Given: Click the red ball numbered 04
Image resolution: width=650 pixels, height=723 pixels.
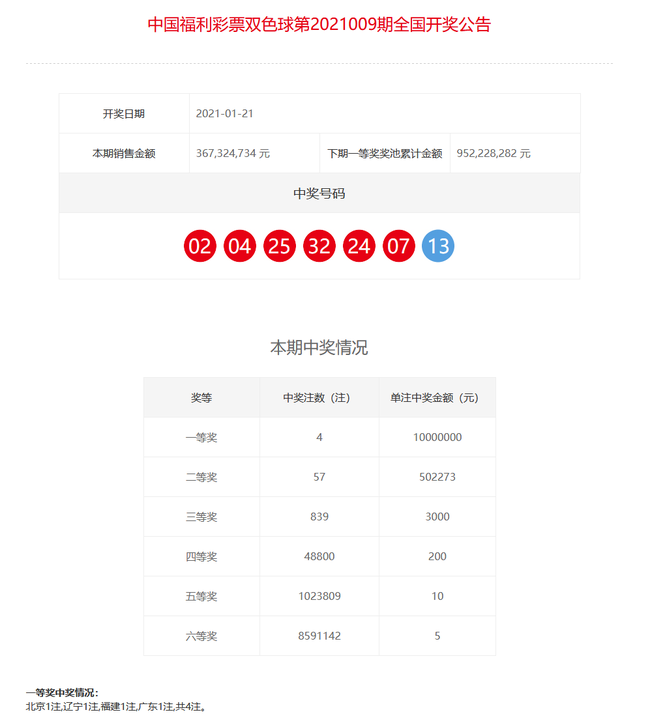Looking at the screenshot, I should (x=240, y=246).
